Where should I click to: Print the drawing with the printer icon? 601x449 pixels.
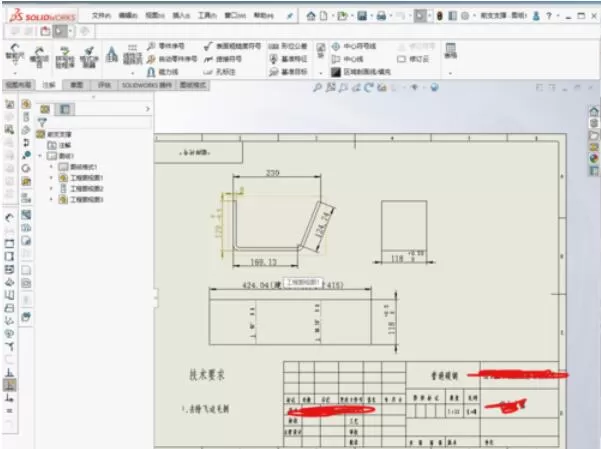[x=381, y=16]
